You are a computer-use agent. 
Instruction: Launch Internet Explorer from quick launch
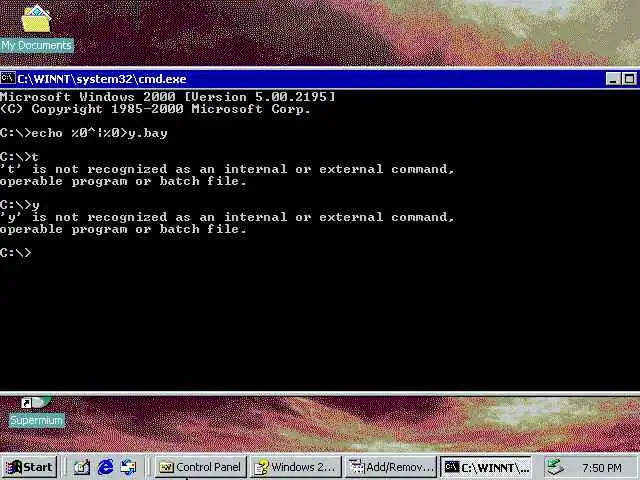[x=105, y=467]
